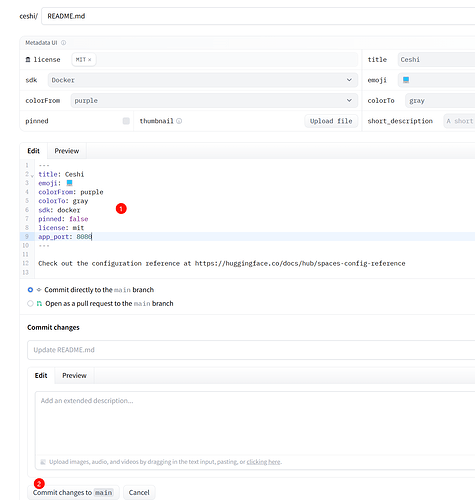Click the title field containing Ceshi
Viewport: 475px width, 500px height.
tap(436, 60)
